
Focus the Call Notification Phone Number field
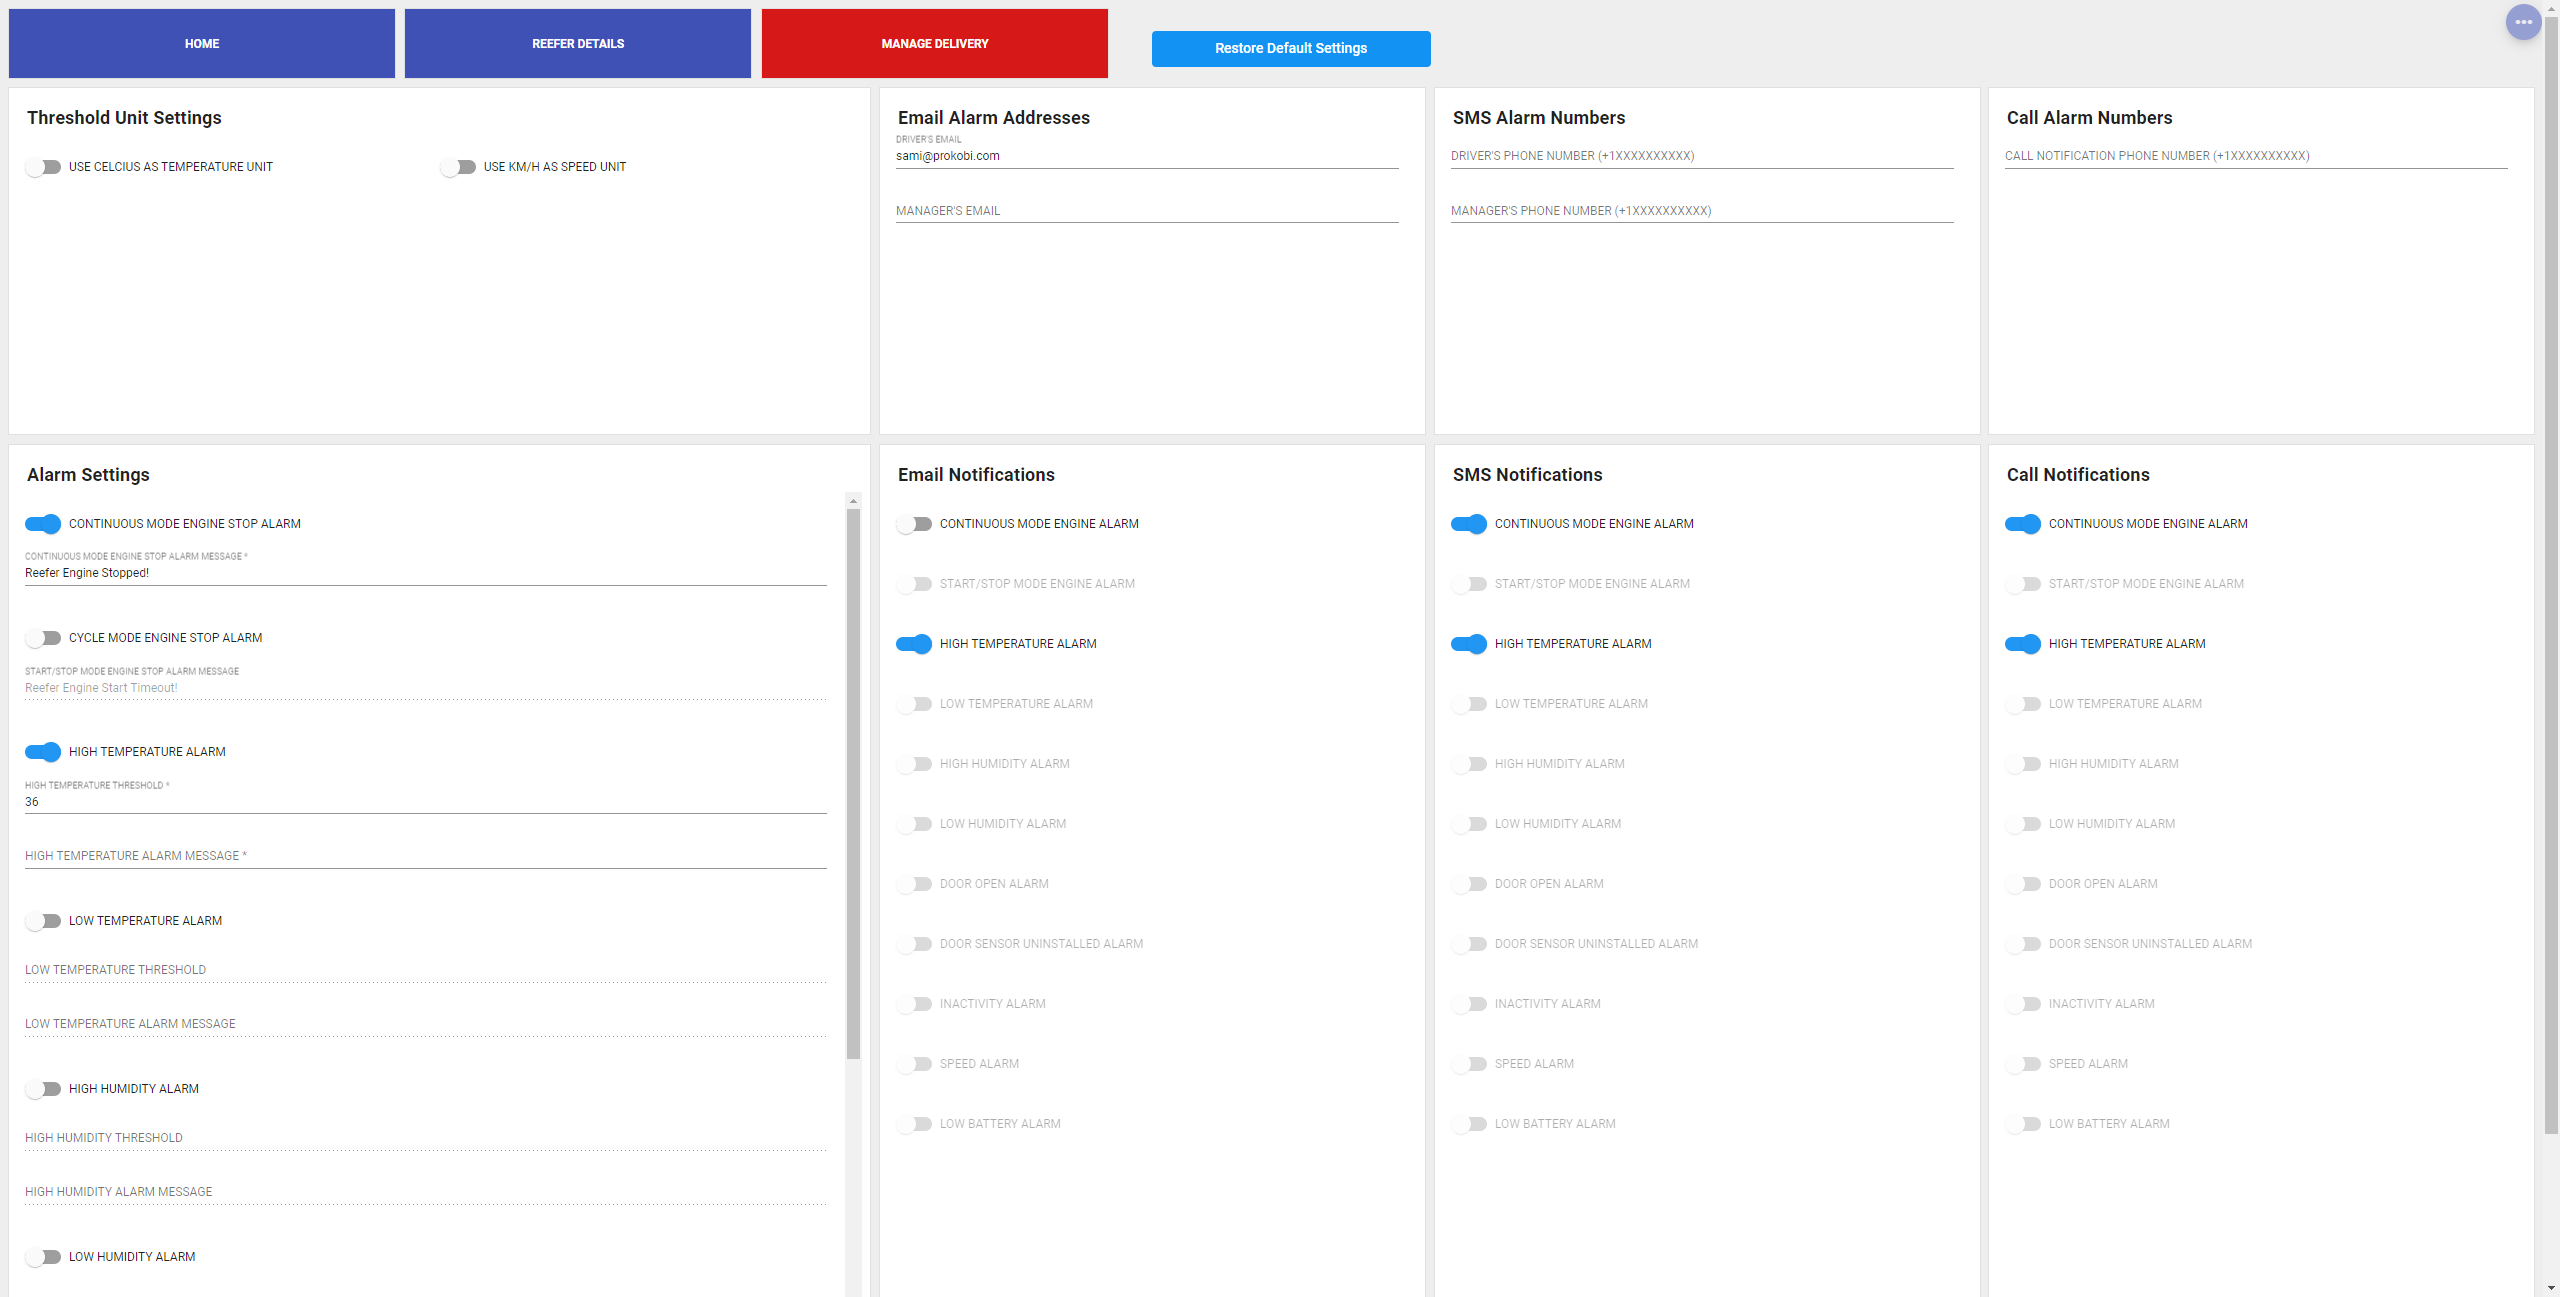(x=2255, y=156)
